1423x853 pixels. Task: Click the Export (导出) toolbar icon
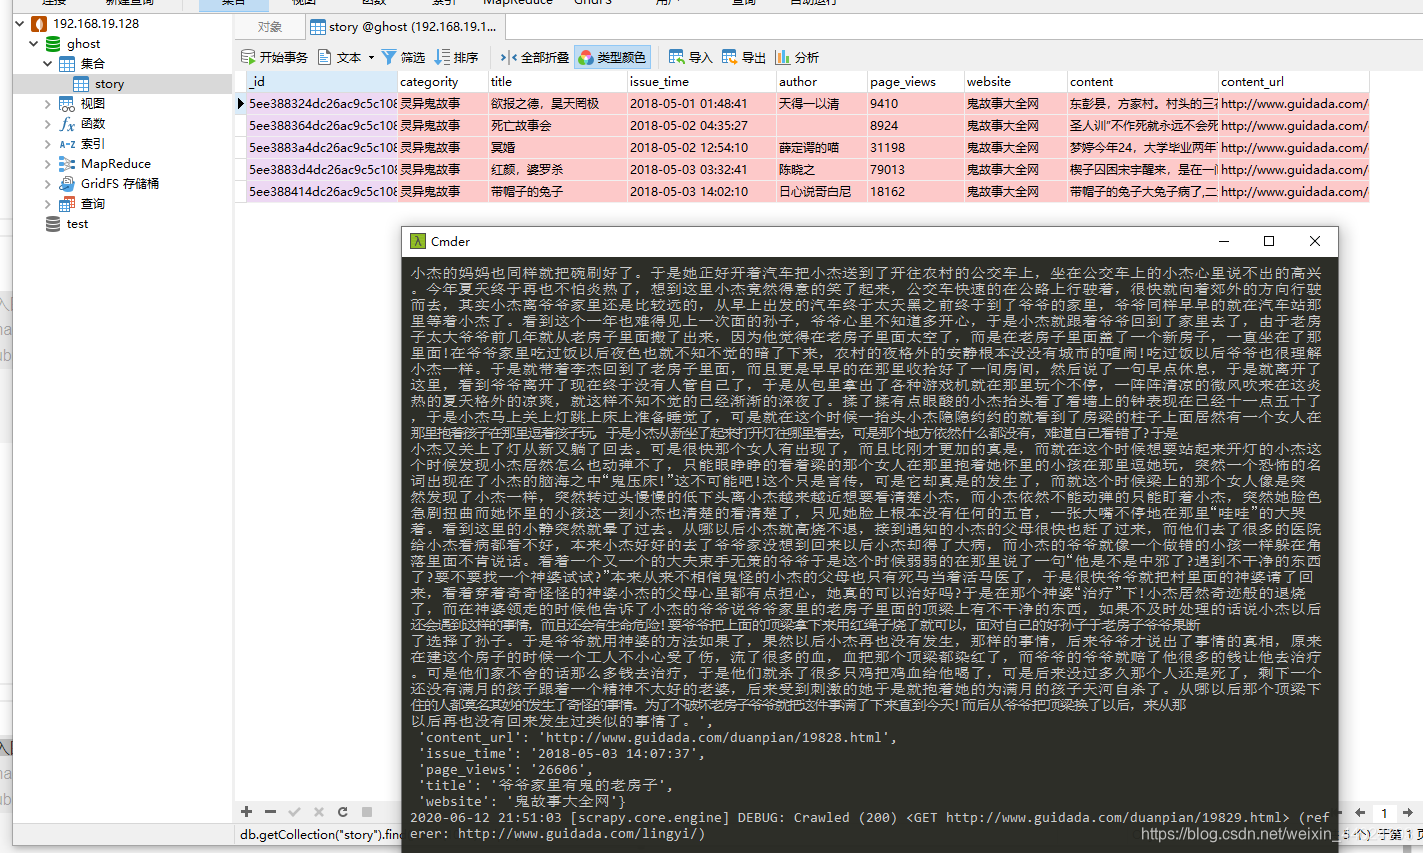coord(730,57)
